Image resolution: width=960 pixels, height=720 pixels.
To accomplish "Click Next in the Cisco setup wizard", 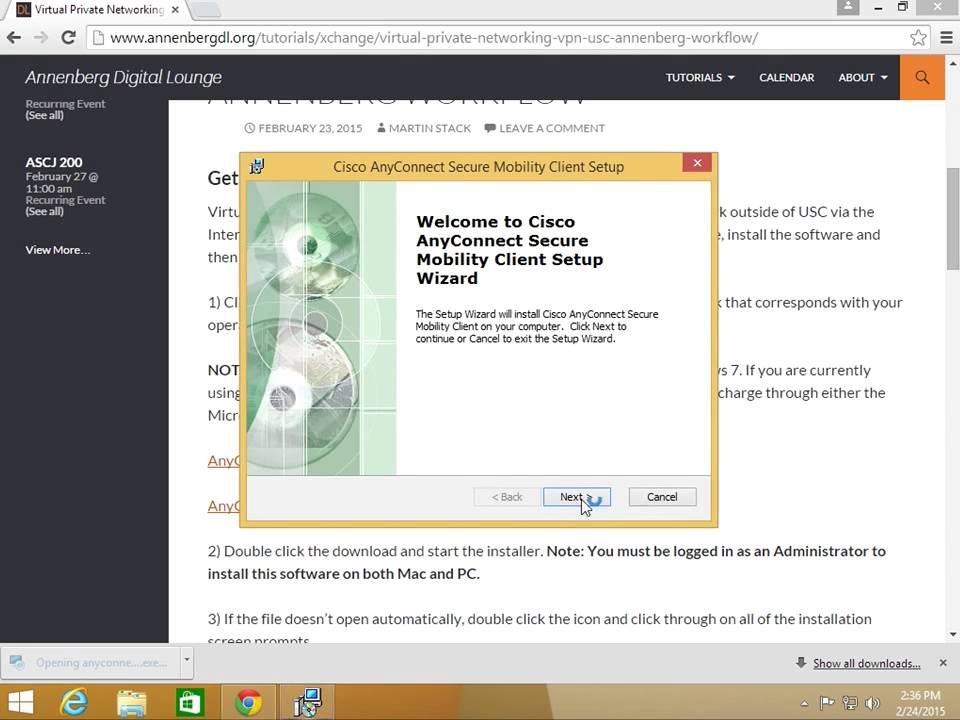I will tap(576, 497).
